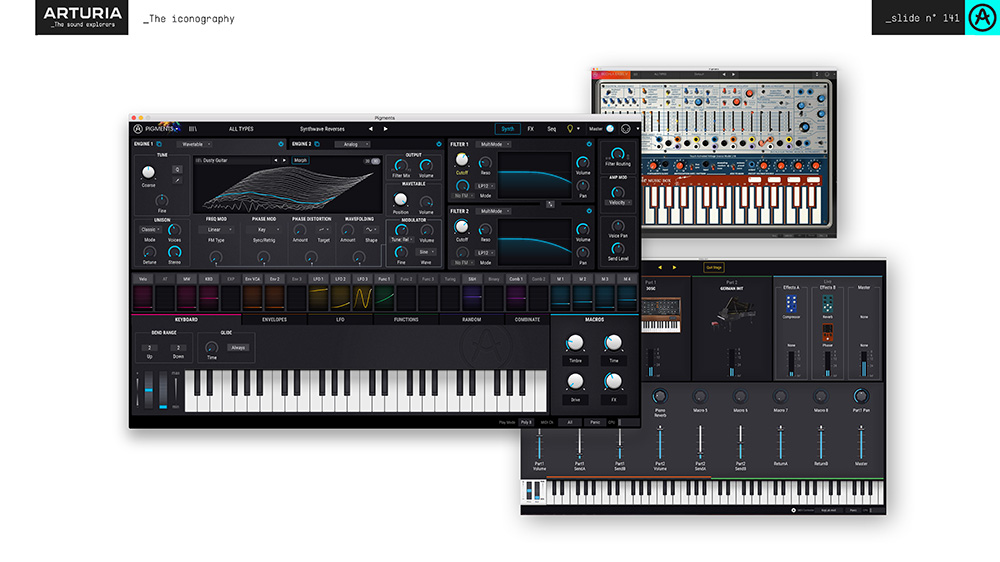1000x562 pixels.
Task: Click the Poly 8 play mode button
Action: pyautogui.click(x=526, y=422)
